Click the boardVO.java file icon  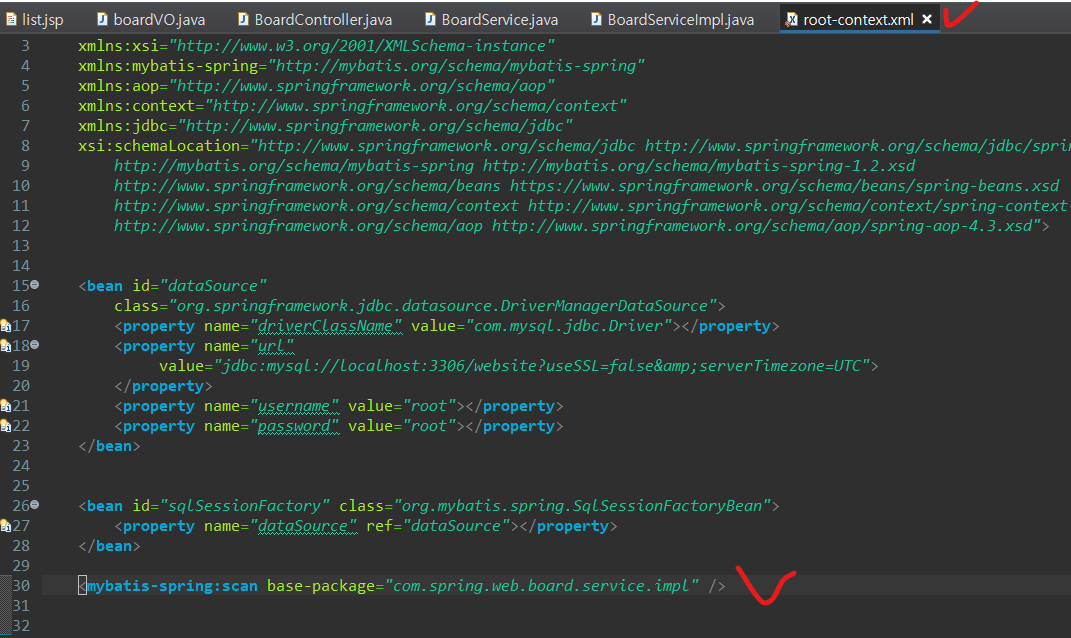coord(102,19)
